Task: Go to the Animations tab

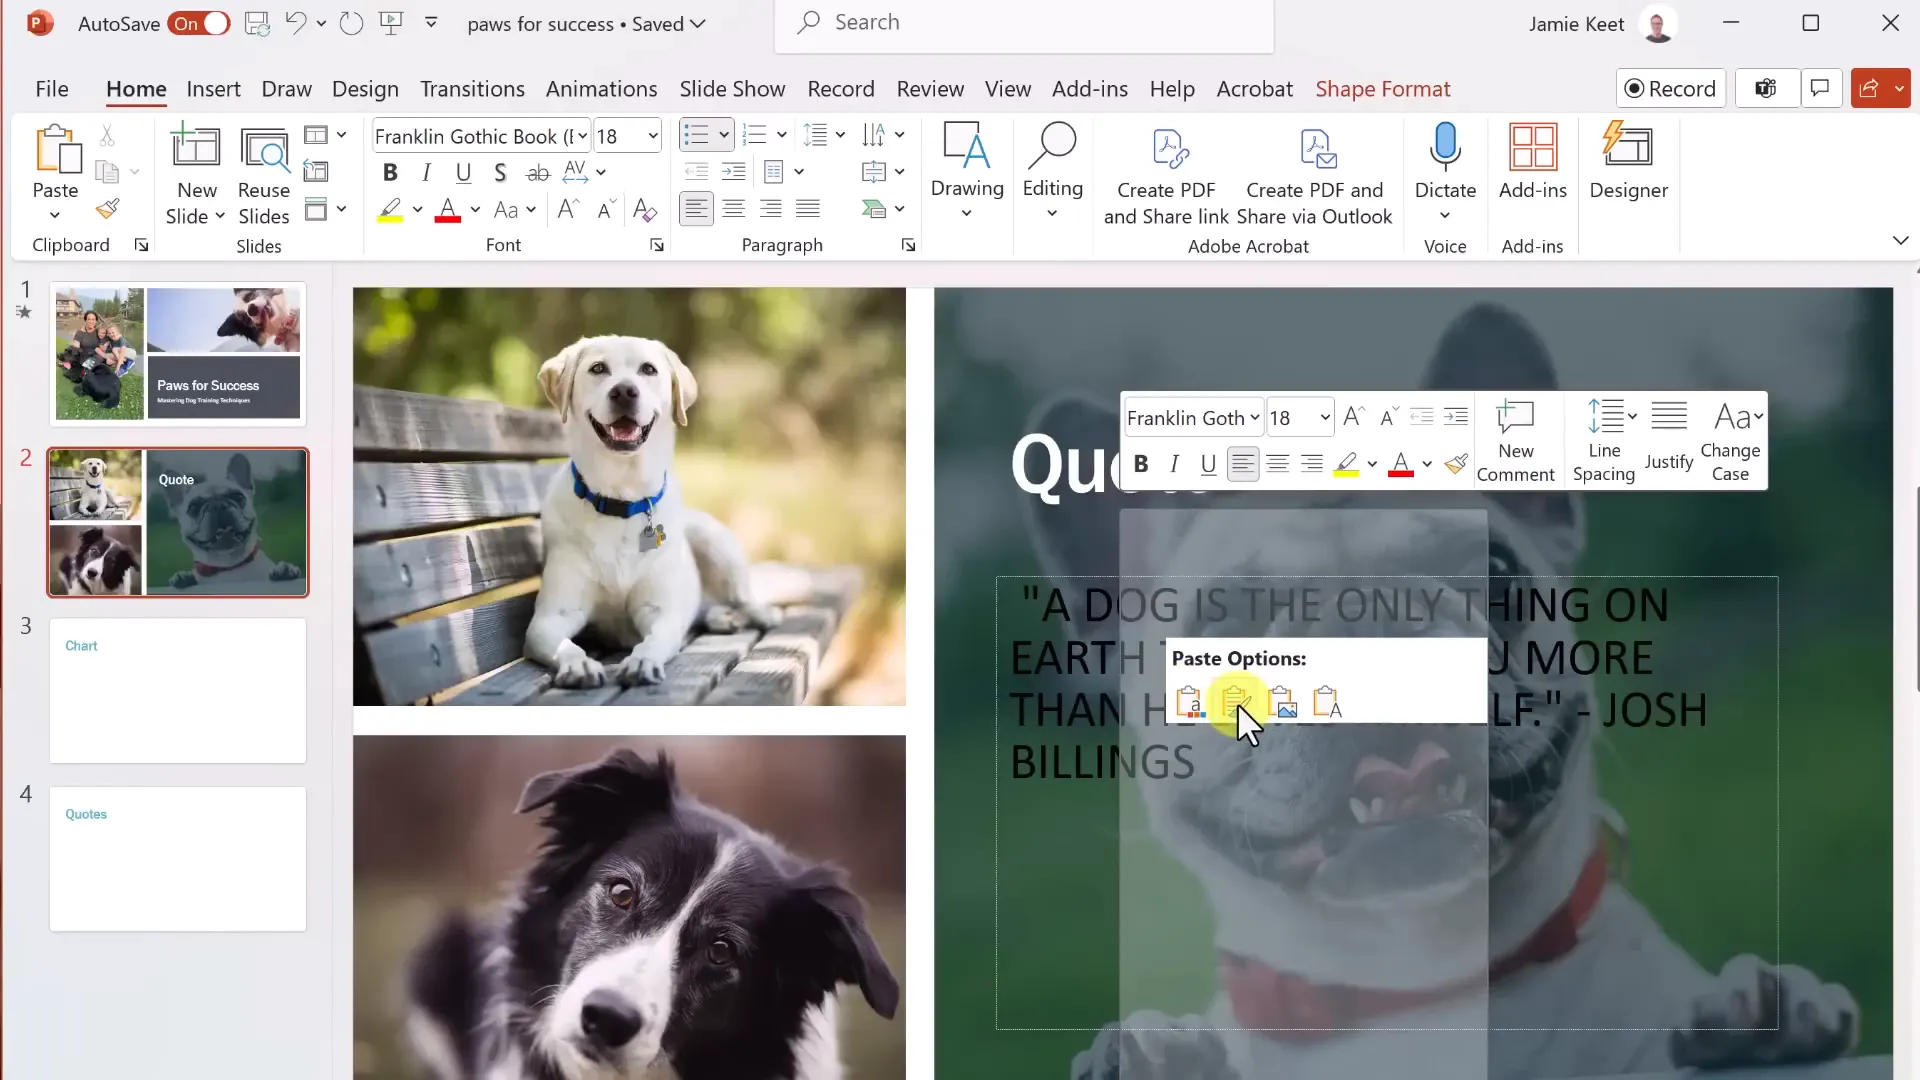Action: 601,89
